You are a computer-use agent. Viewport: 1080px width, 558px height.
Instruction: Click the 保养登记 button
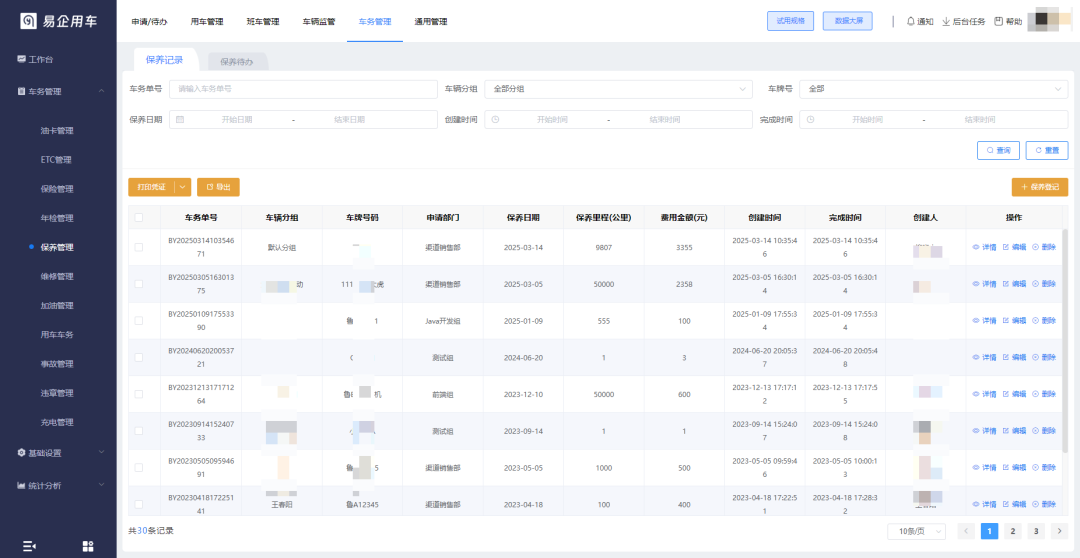pyautogui.click(x=1040, y=187)
